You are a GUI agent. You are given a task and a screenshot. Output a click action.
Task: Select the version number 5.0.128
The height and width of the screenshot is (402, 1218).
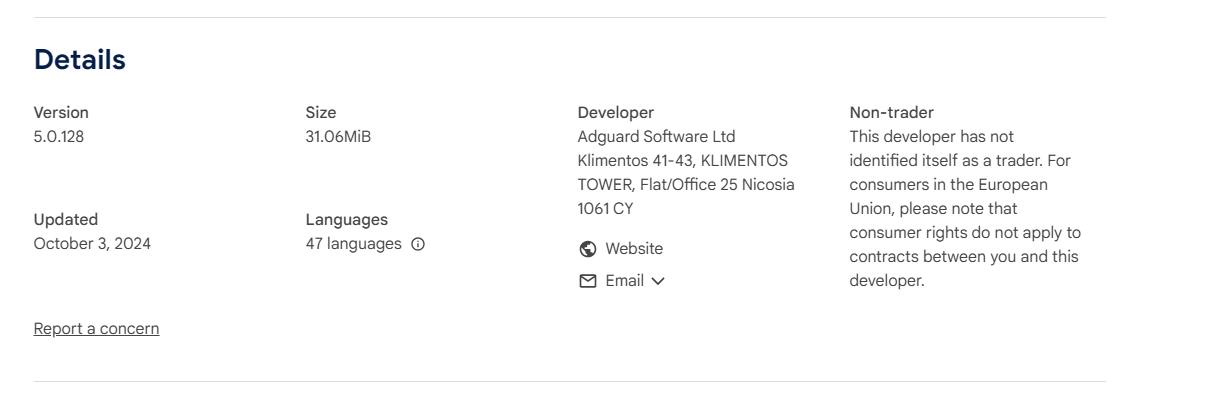click(59, 137)
